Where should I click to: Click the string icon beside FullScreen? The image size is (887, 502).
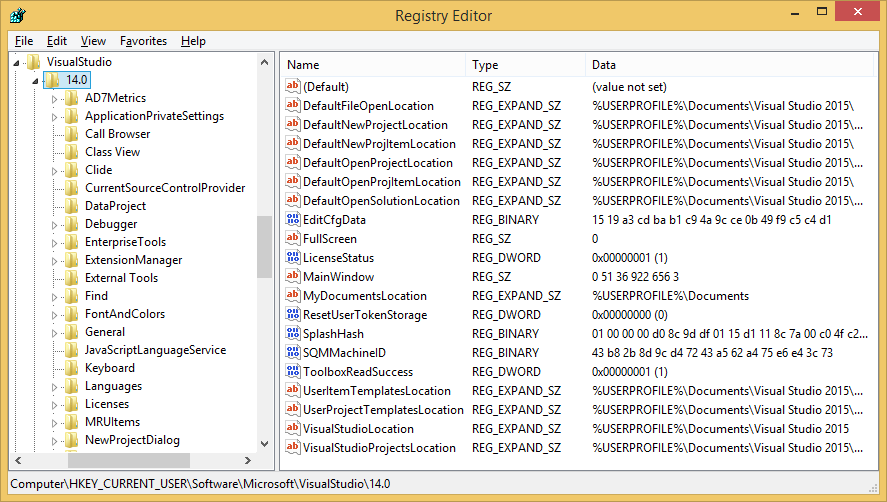[x=292, y=238]
